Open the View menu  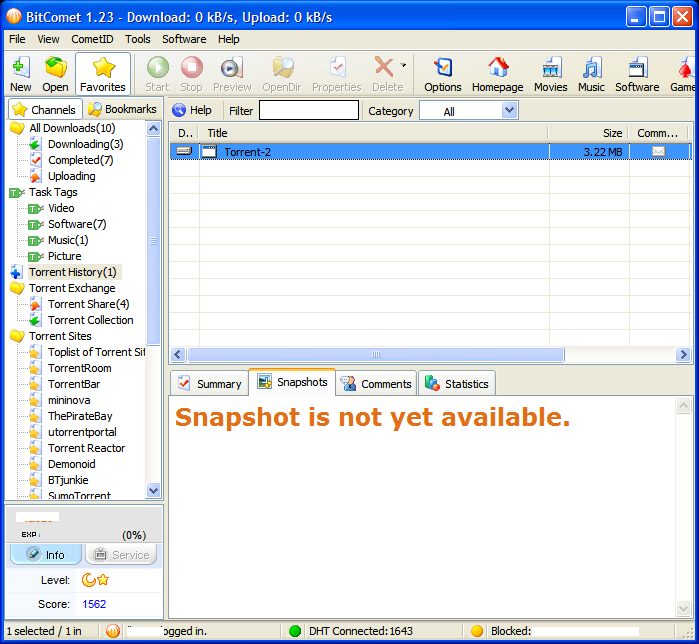coord(48,39)
